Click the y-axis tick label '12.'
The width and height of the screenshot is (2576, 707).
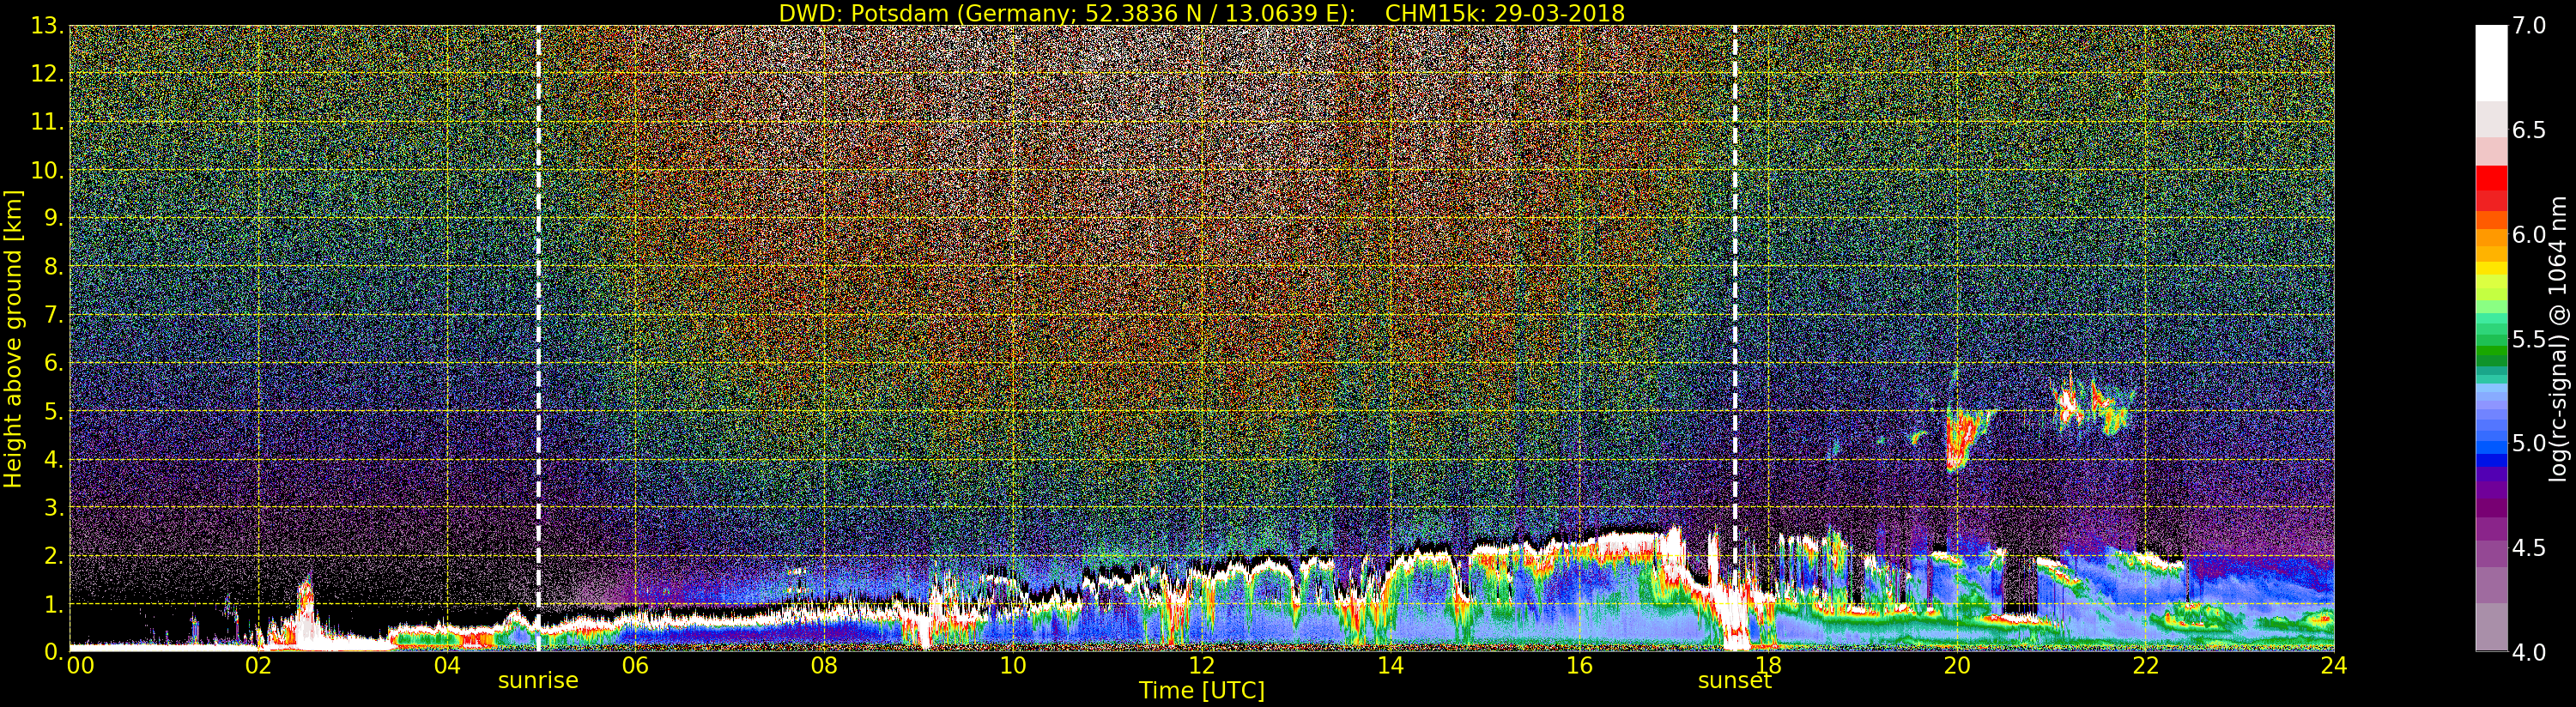pos(48,74)
